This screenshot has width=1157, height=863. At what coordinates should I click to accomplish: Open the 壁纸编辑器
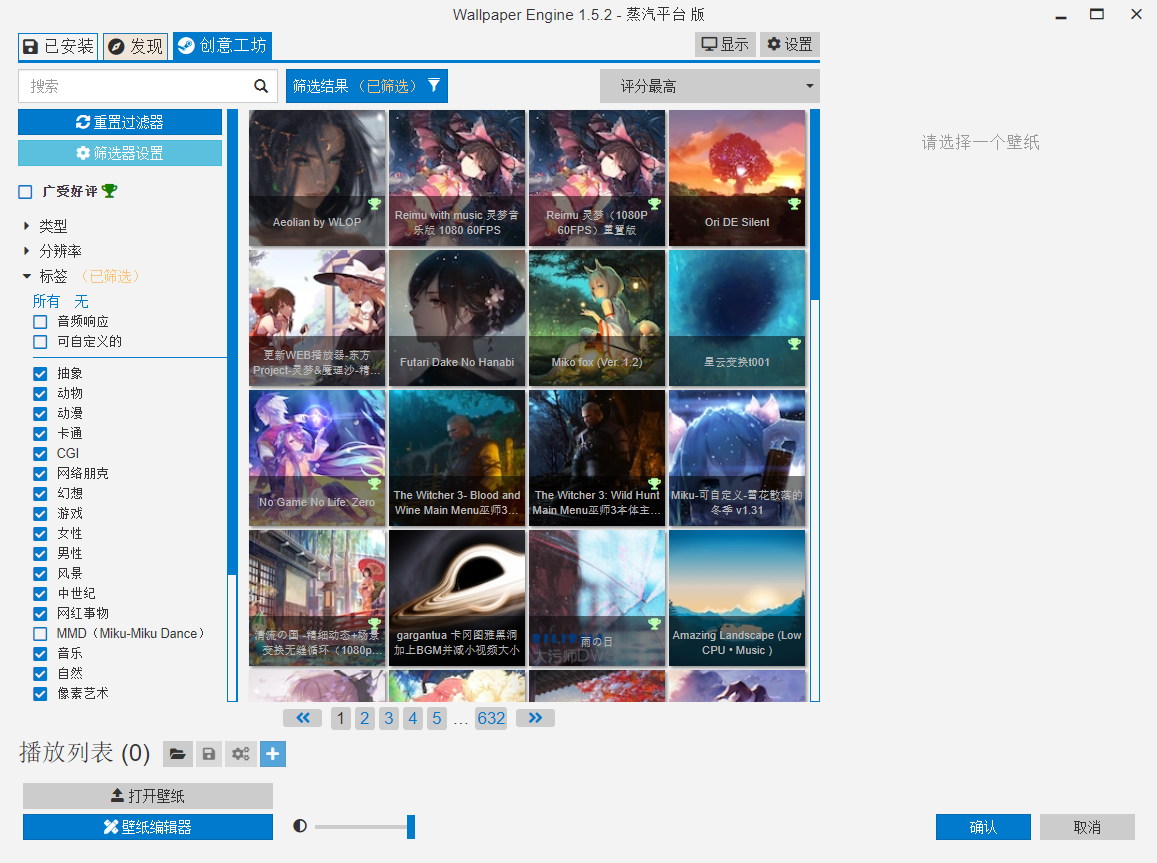coord(146,826)
